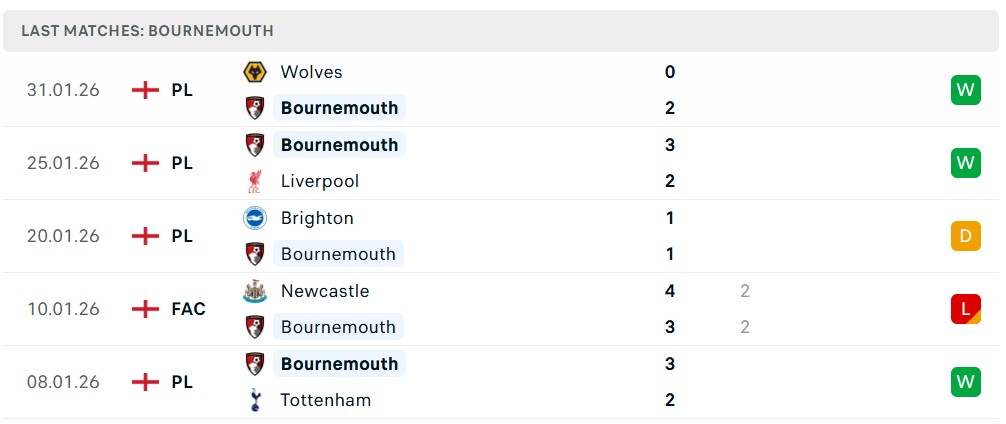Open the Newcastle team link
This screenshot has height=424, width=1006.
pos(325,291)
